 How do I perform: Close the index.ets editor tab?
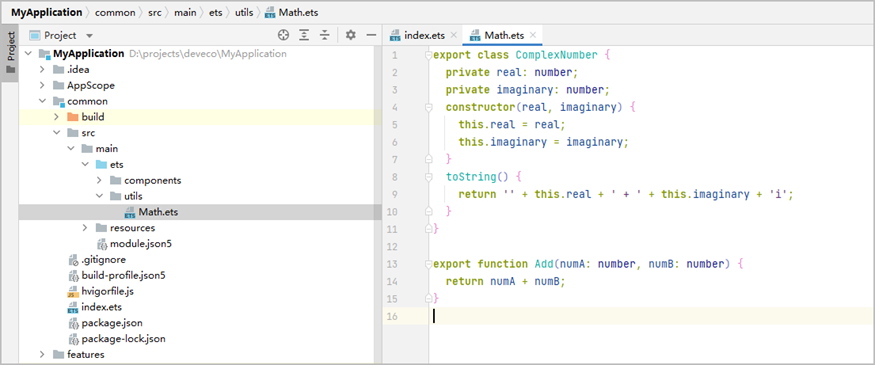[x=454, y=35]
